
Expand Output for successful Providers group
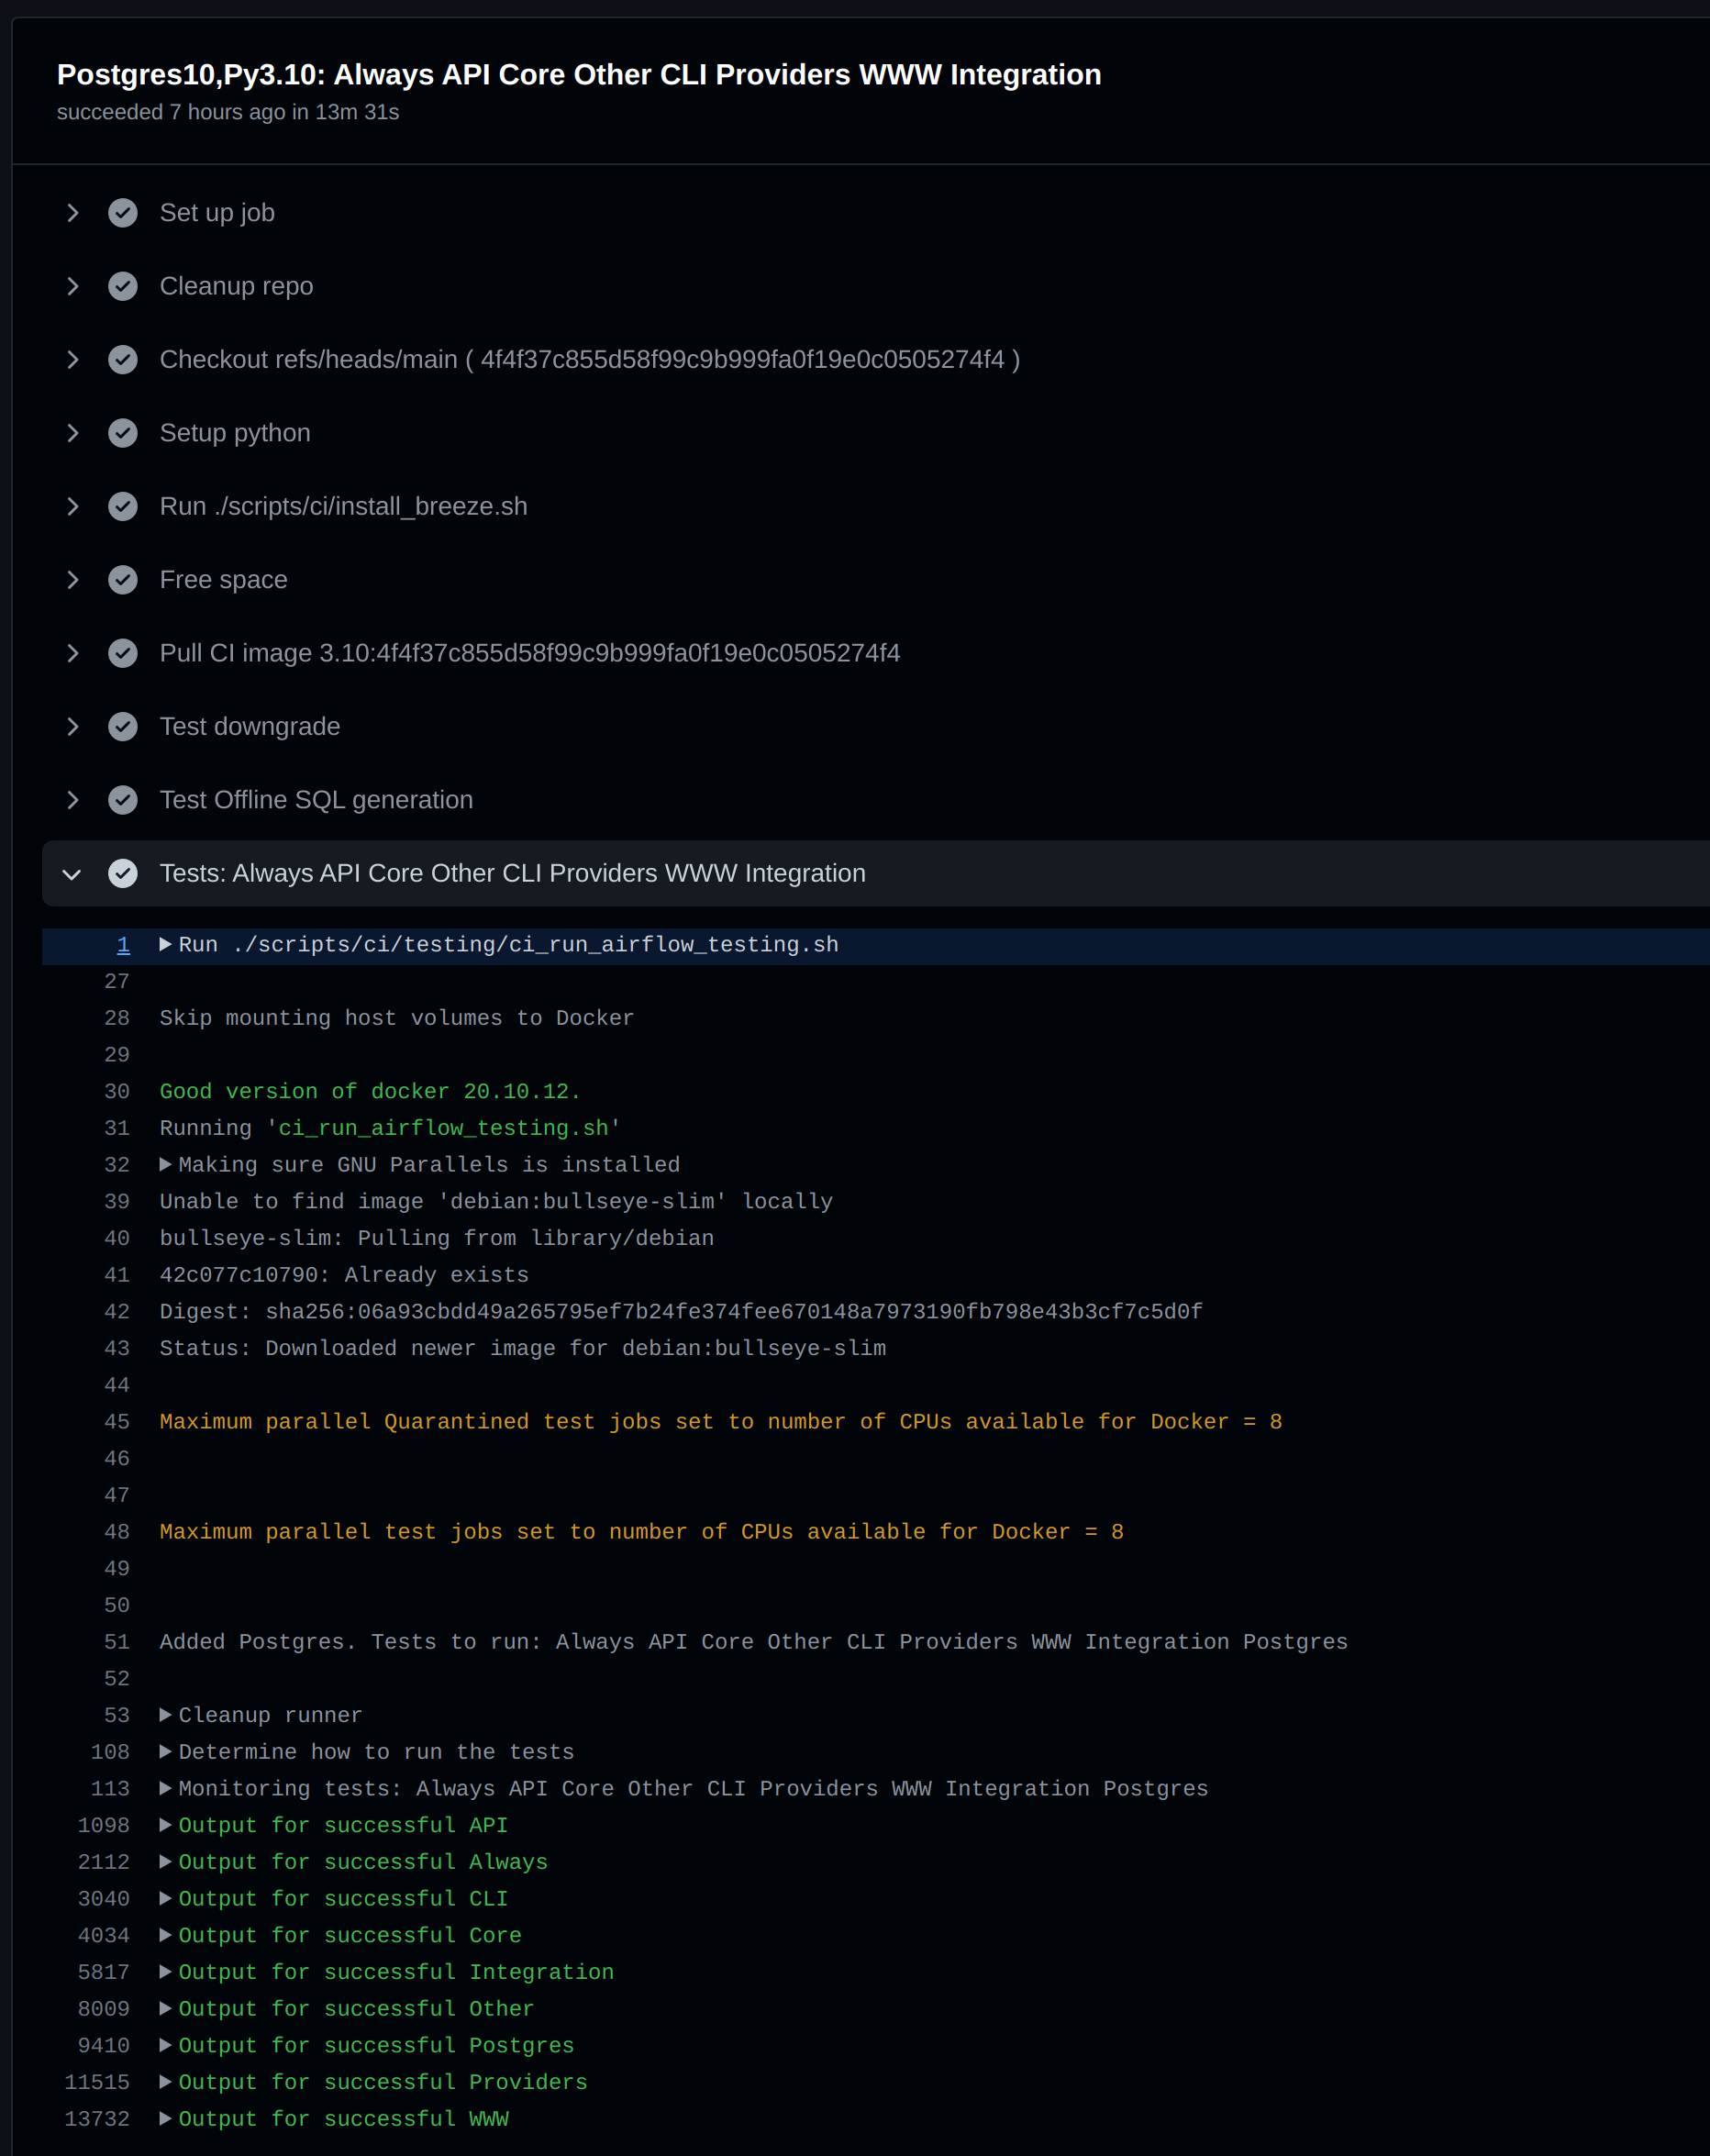point(166,2082)
